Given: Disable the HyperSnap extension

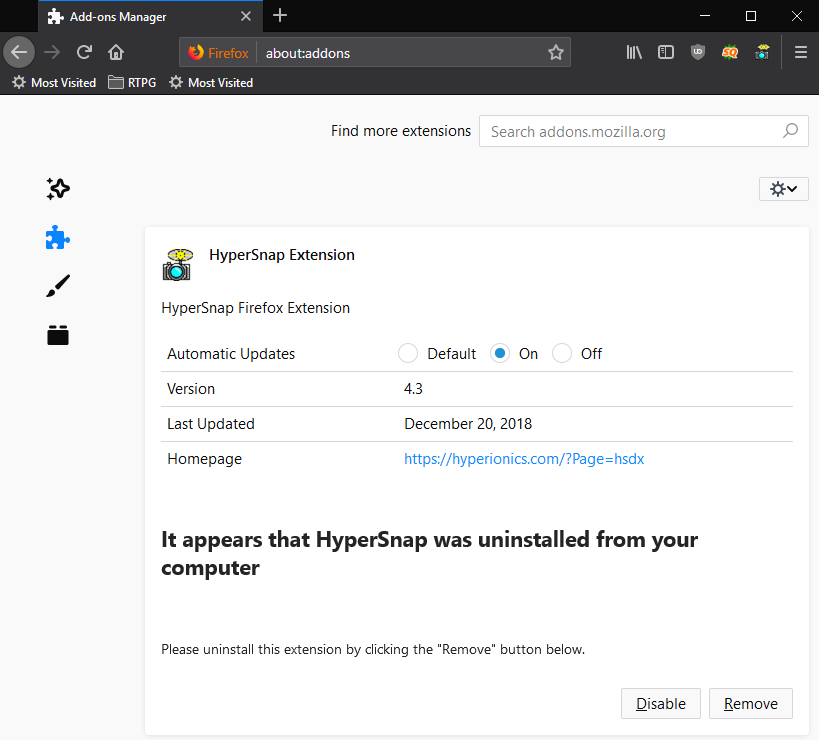Looking at the screenshot, I should point(661,703).
